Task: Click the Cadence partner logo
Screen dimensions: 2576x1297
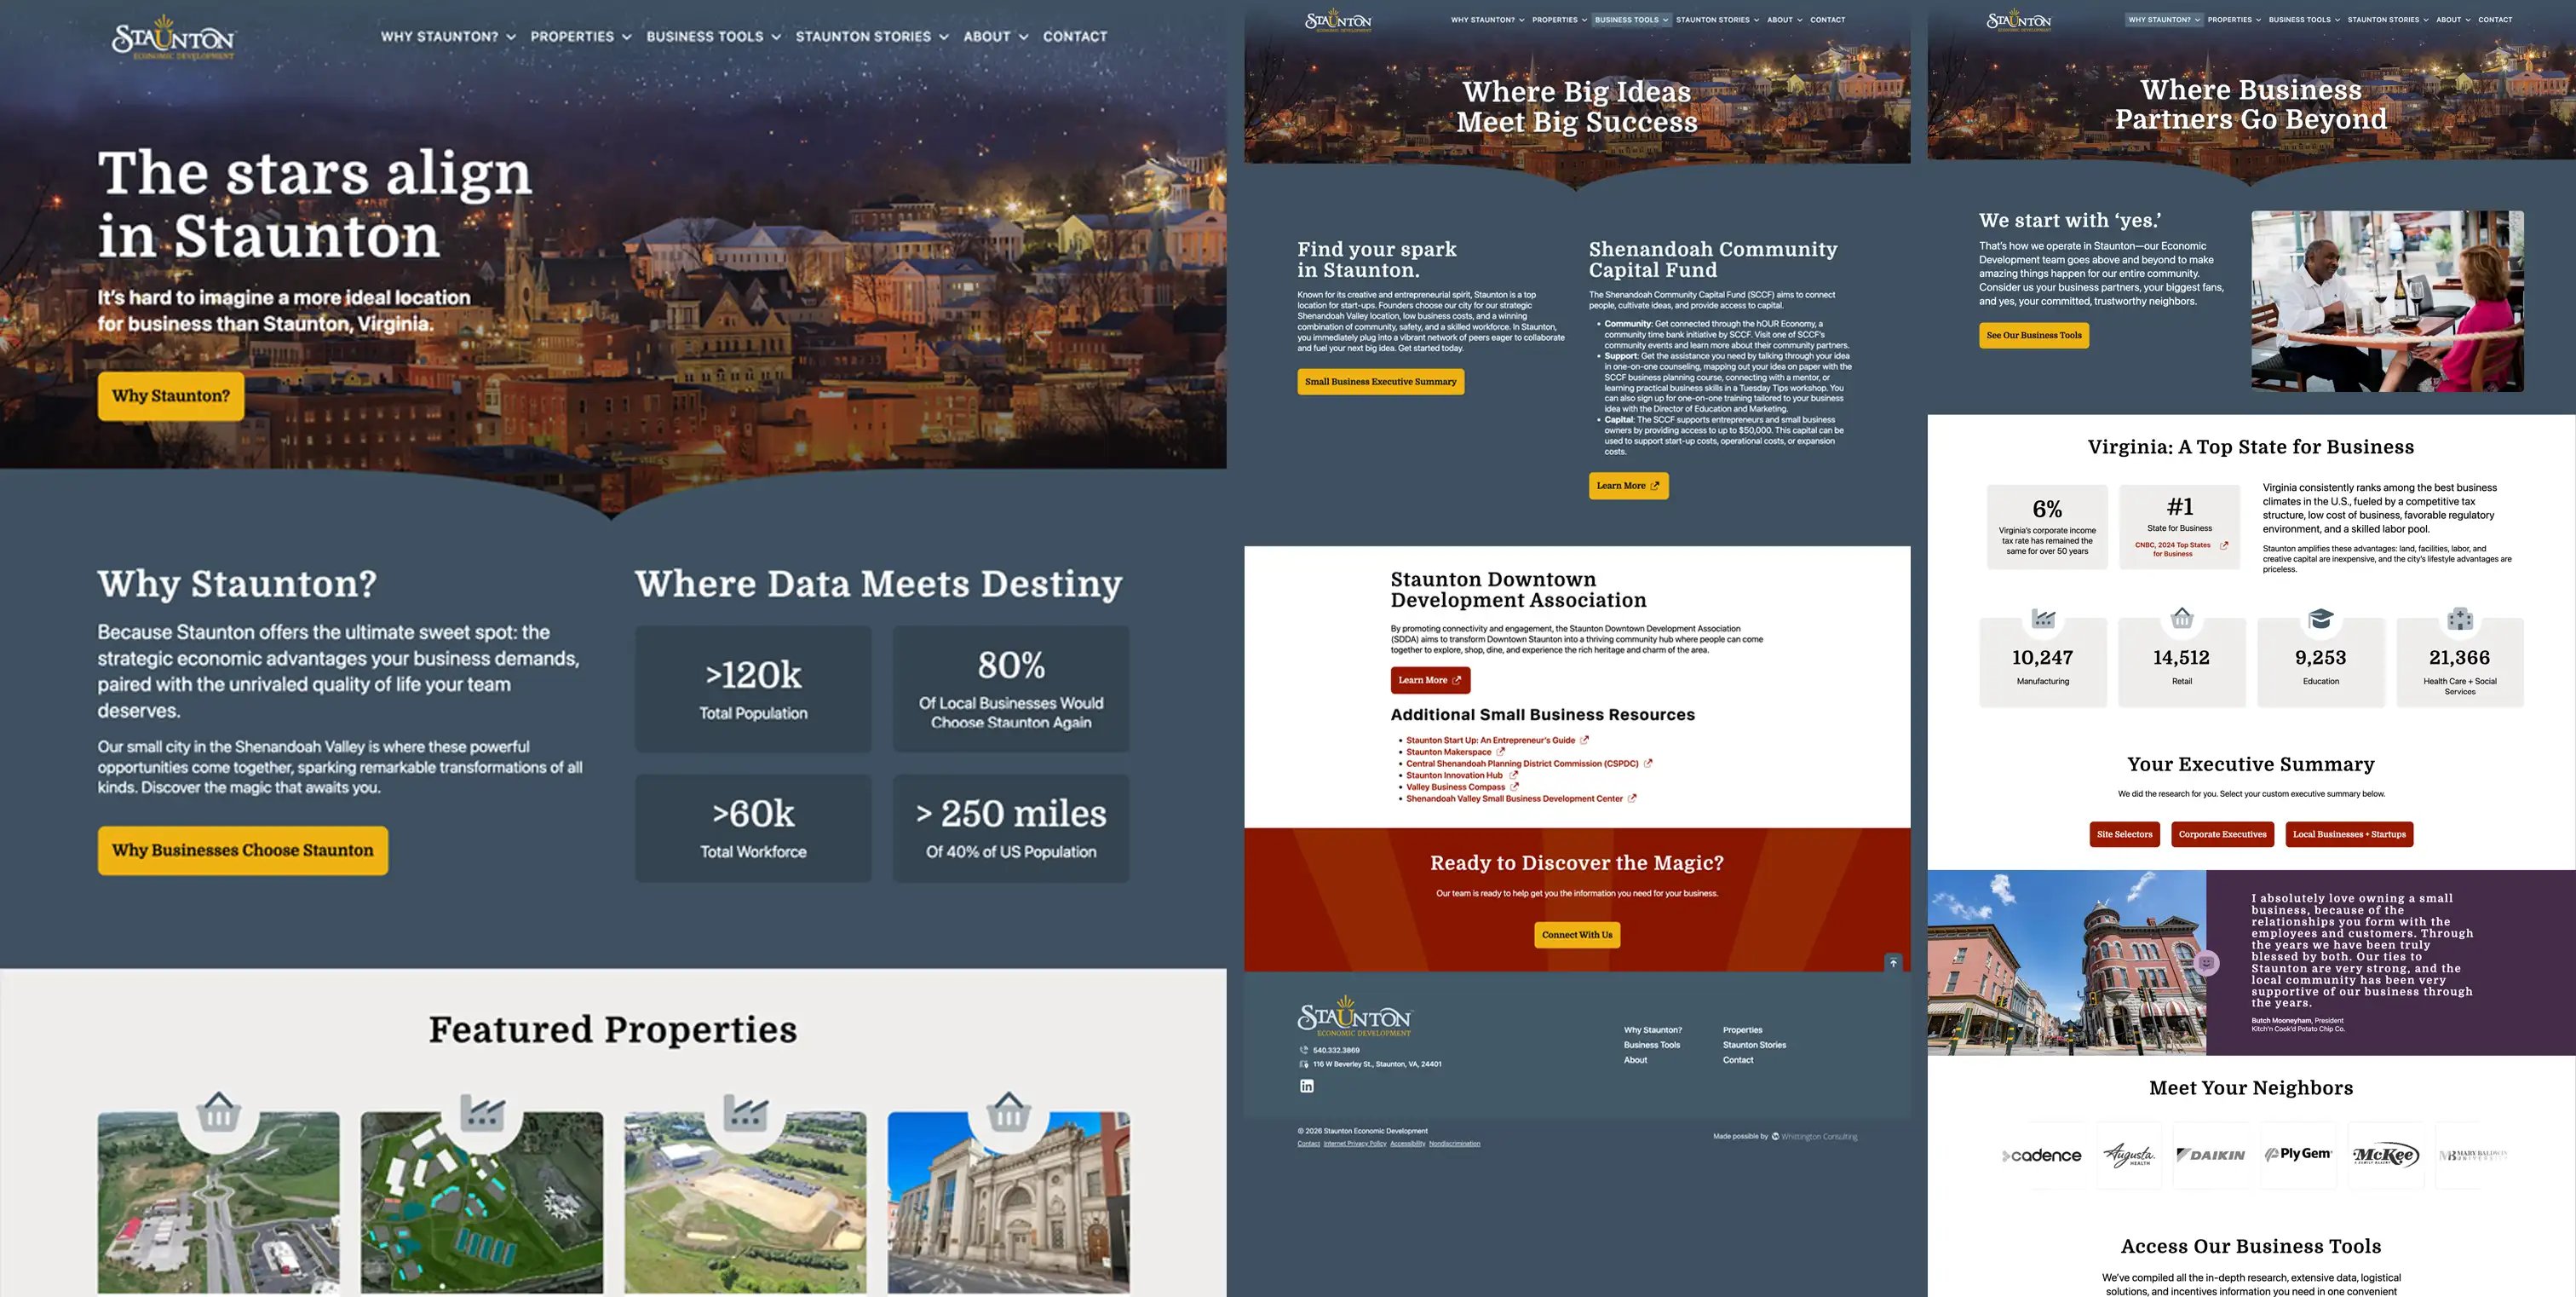Action: [2042, 1156]
